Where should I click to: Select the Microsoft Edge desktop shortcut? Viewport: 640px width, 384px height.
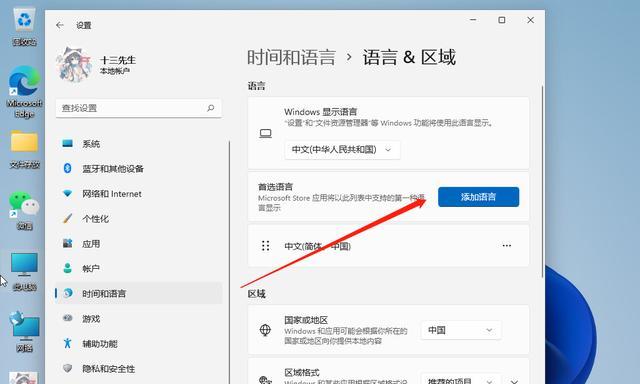(x=24, y=92)
